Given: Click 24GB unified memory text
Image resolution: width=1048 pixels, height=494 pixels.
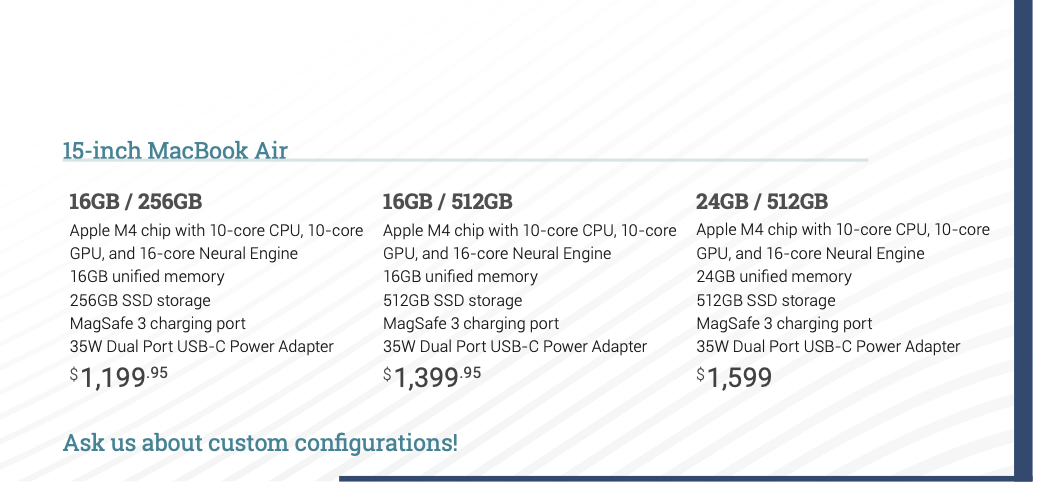Looking at the screenshot, I should 774,277.
